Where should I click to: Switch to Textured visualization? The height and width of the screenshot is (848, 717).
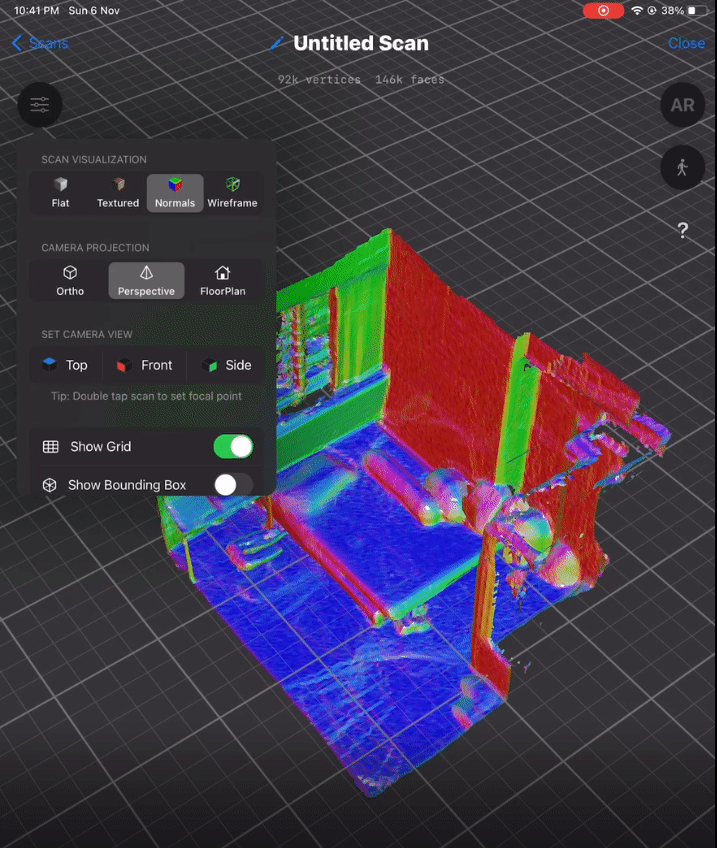pos(118,193)
